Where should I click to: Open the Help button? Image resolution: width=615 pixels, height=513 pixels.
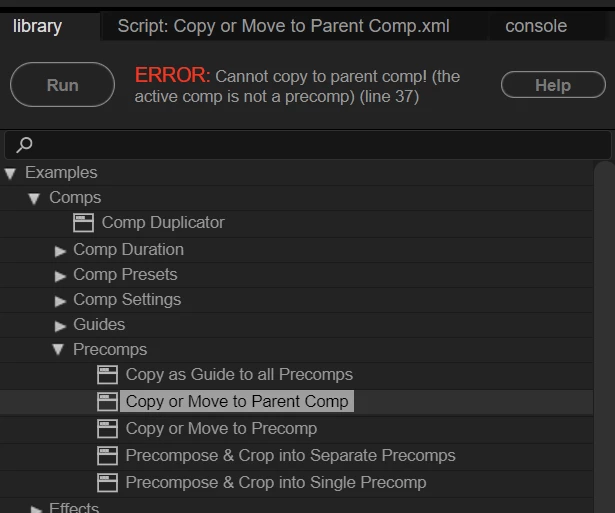coord(552,85)
